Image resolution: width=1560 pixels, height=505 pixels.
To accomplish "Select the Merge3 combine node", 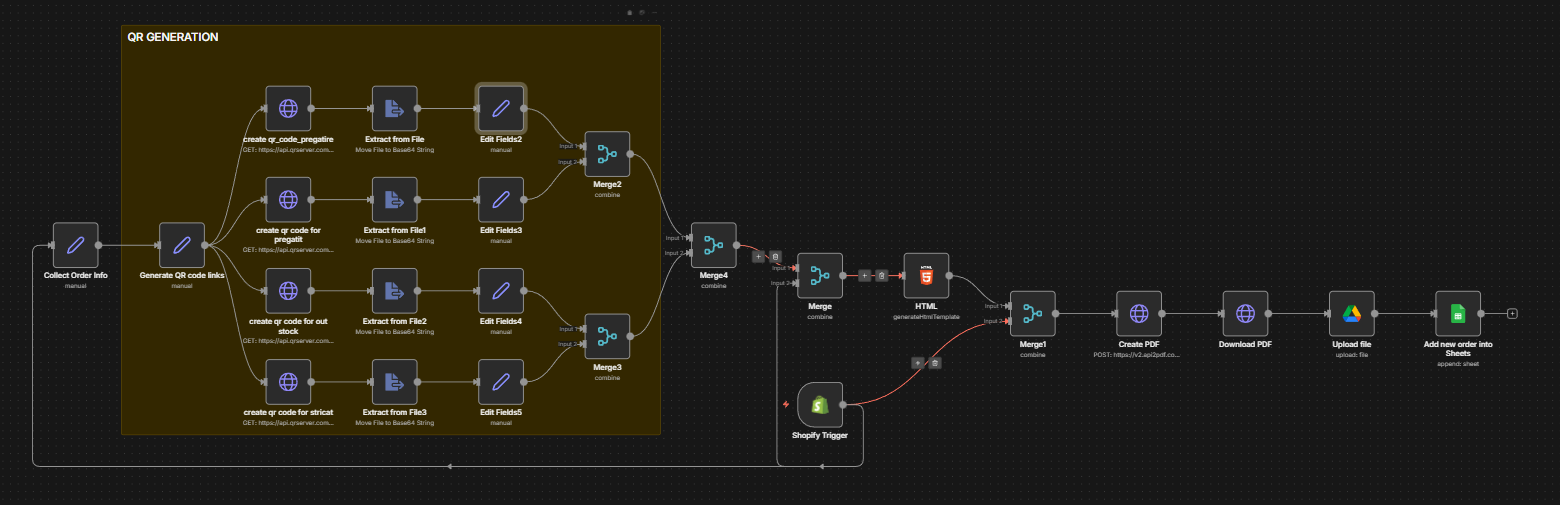I will 607,337.
